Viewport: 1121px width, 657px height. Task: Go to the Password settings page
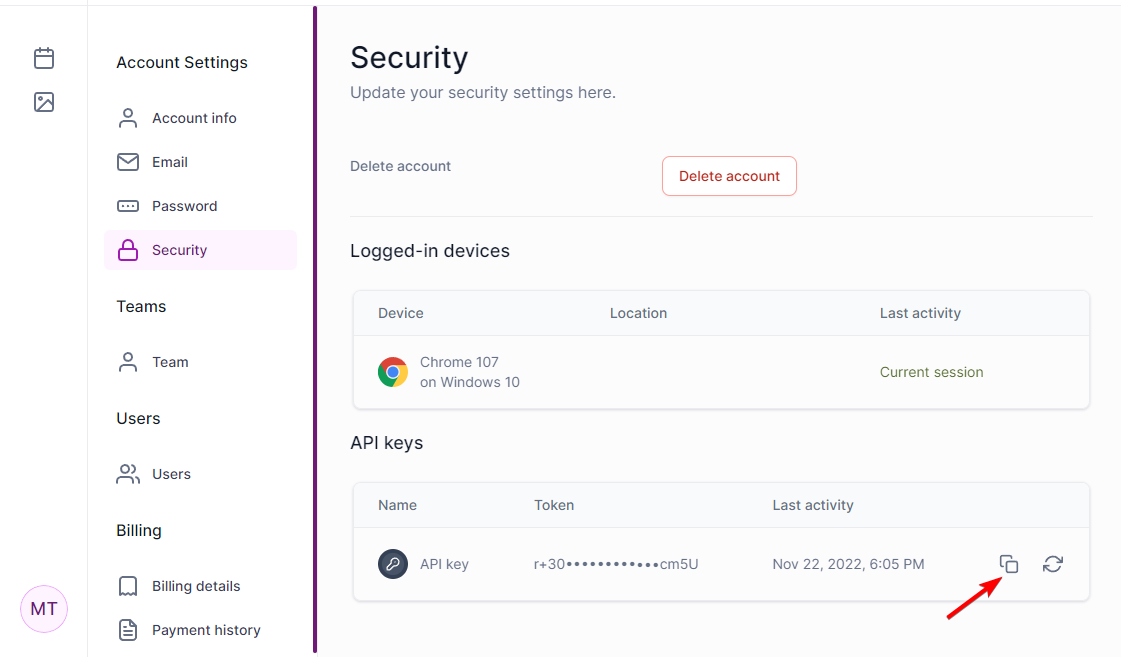click(184, 206)
